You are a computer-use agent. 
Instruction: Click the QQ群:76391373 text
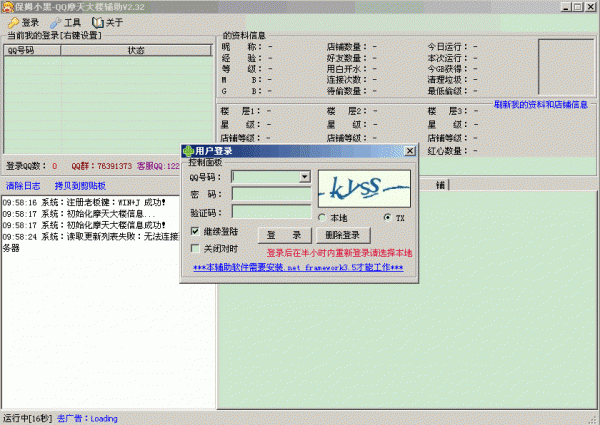tap(101, 166)
